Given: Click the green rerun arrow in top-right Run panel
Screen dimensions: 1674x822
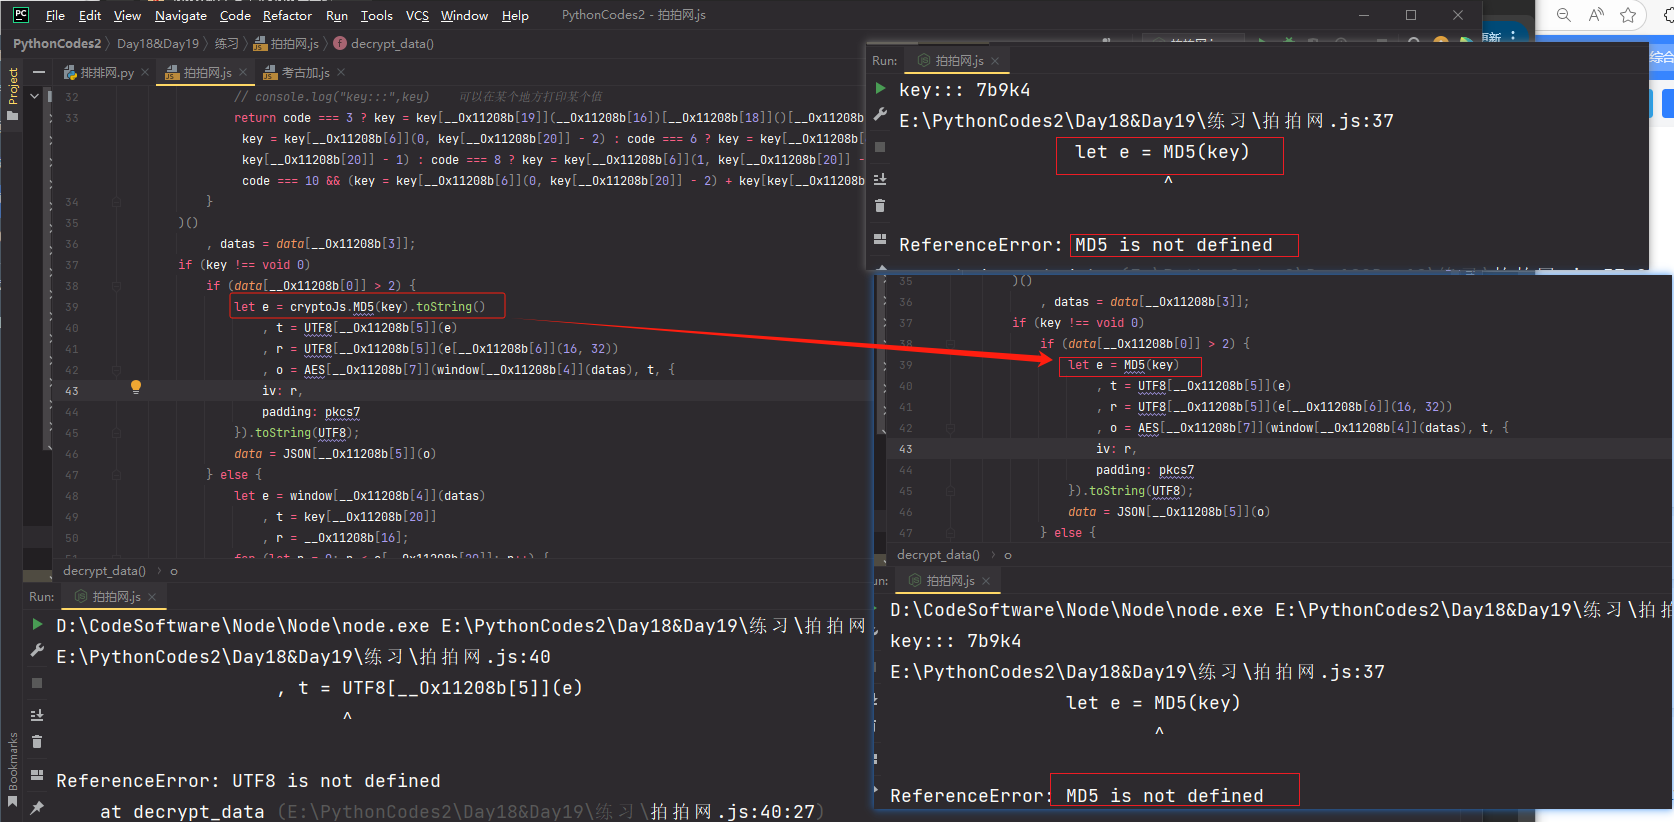Looking at the screenshot, I should 880,88.
